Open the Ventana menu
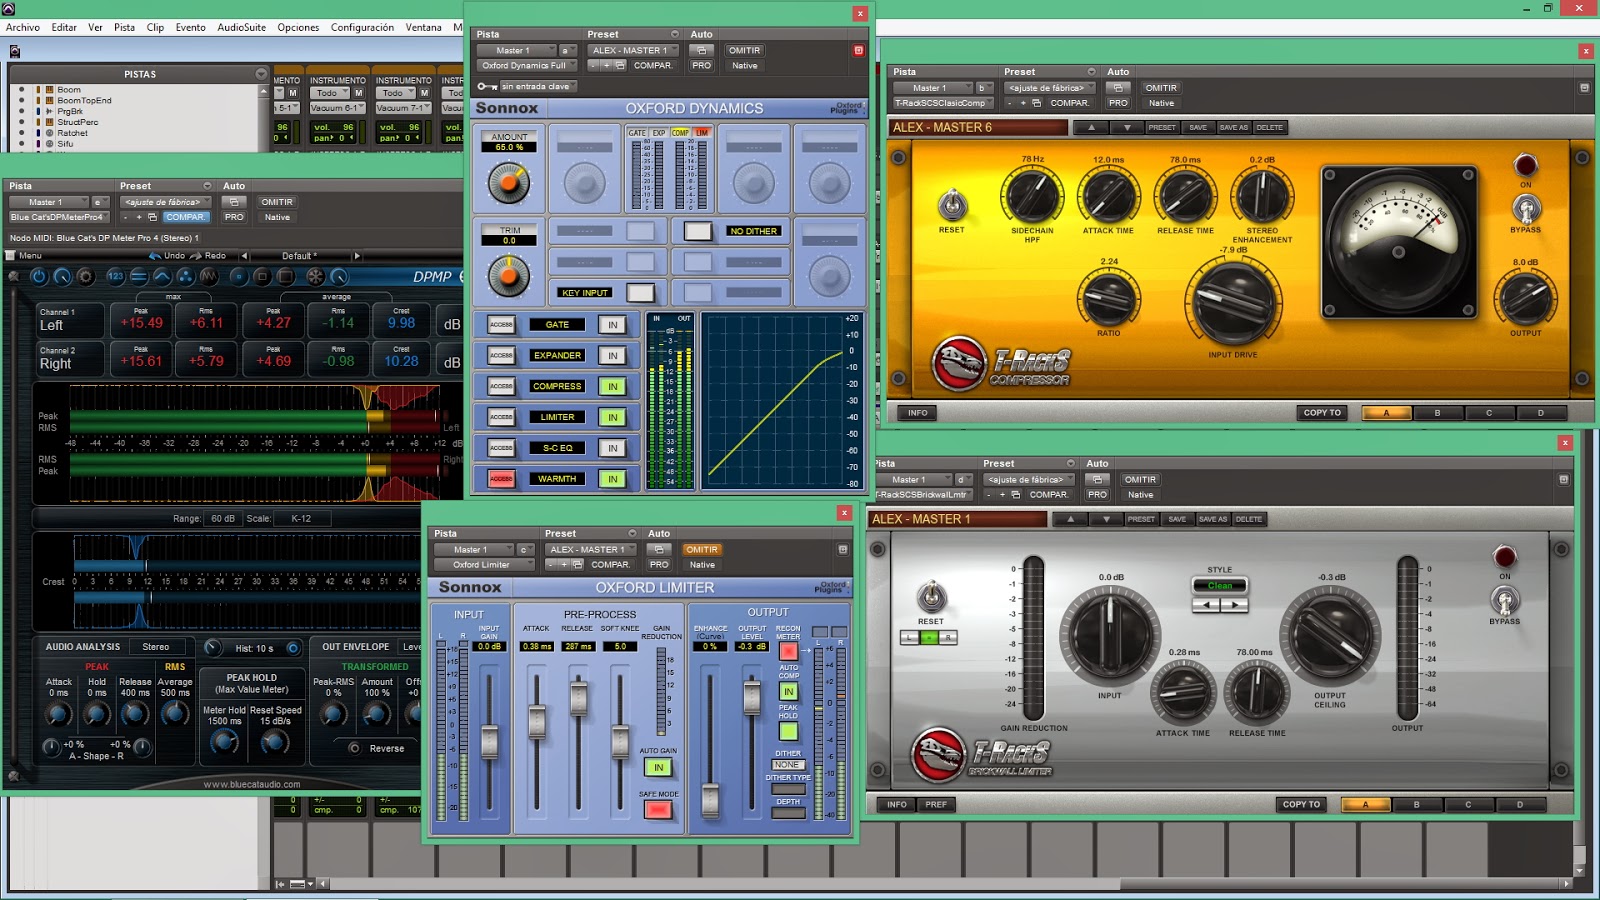This screenshot has height=900, width=1600. click(x=423, y=27)
